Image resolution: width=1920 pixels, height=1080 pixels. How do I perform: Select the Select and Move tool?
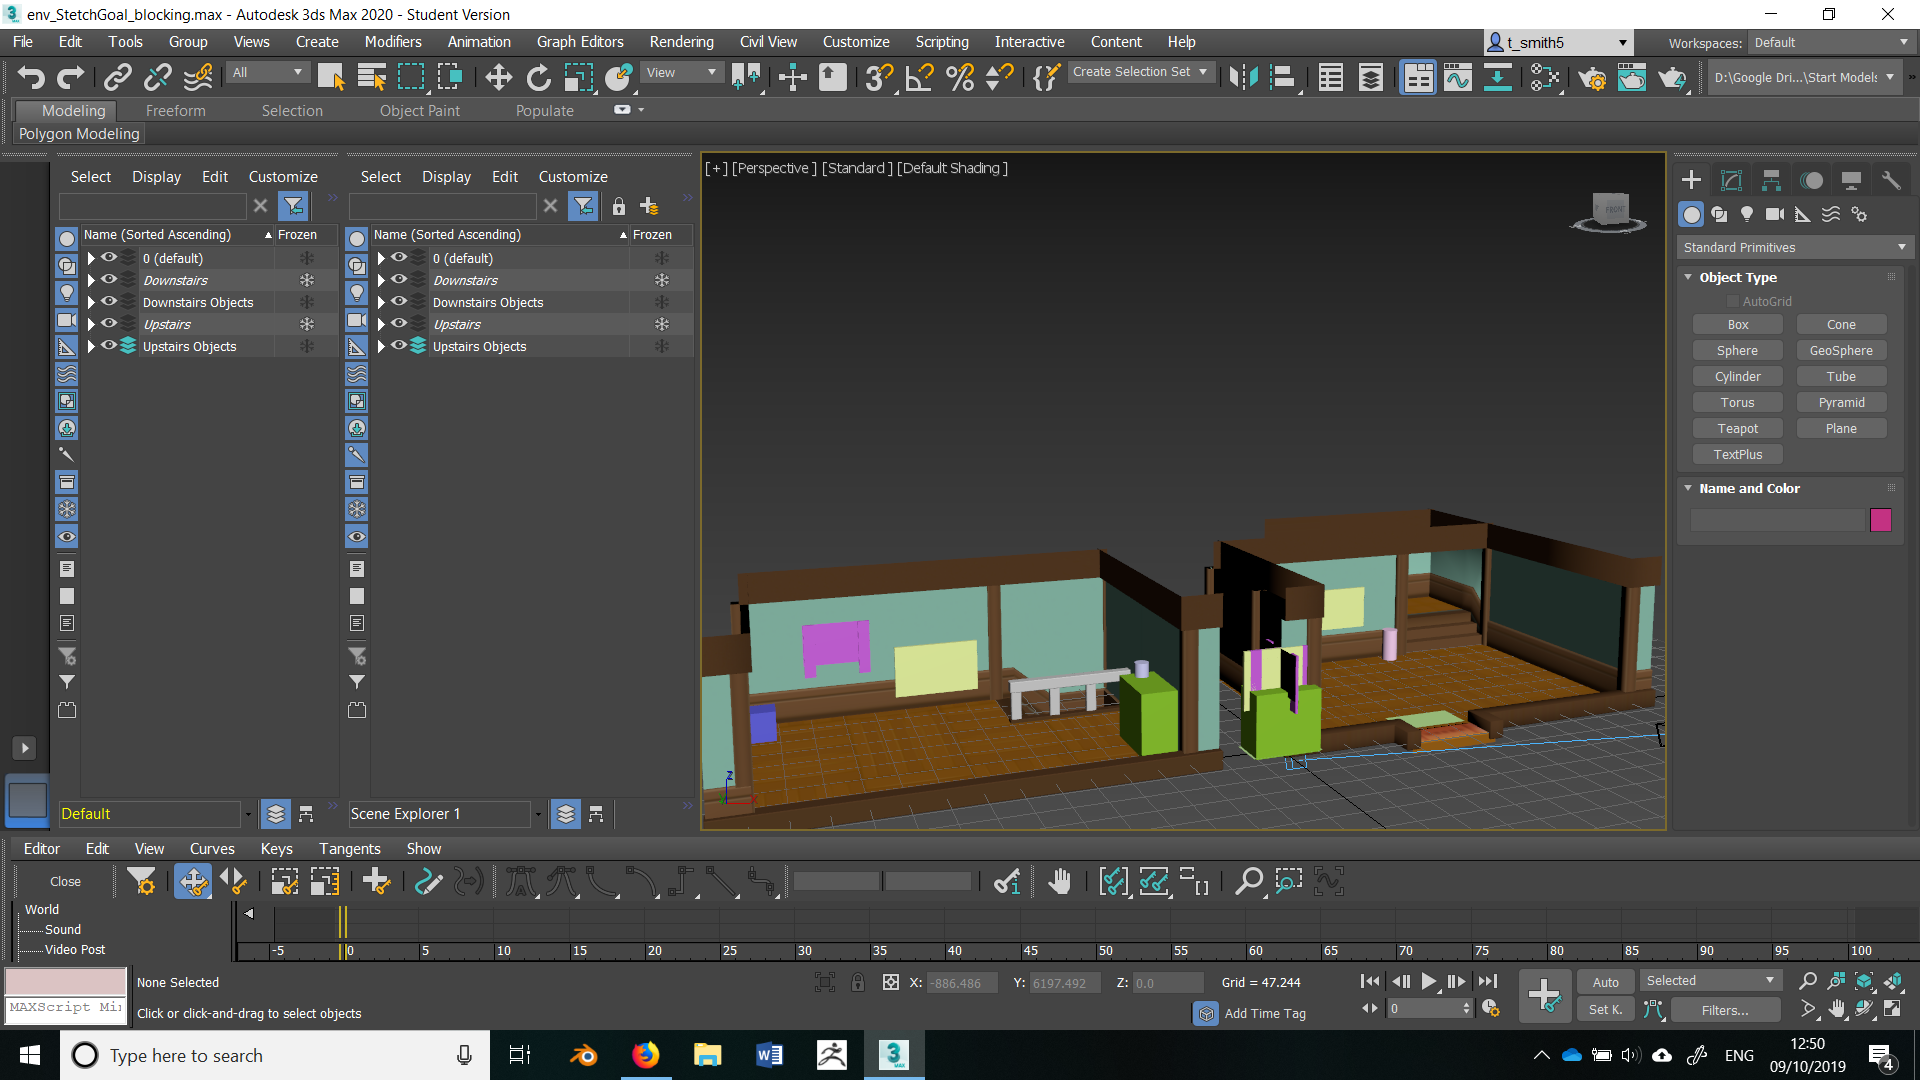click(x=498, y=77)
